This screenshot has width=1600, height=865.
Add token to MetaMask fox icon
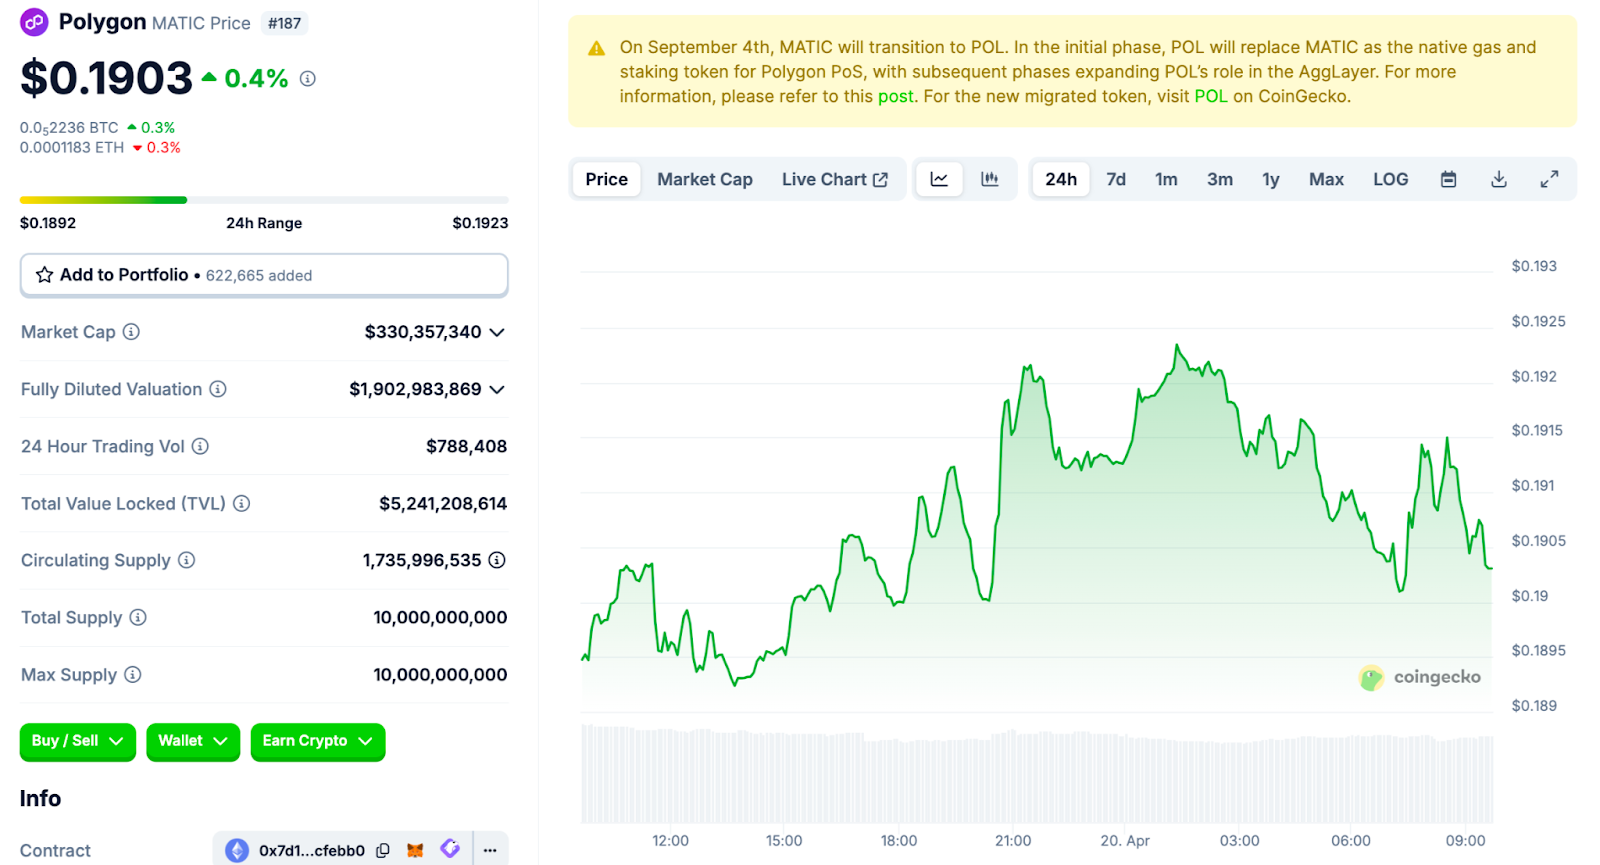click(x=415, y=850)
